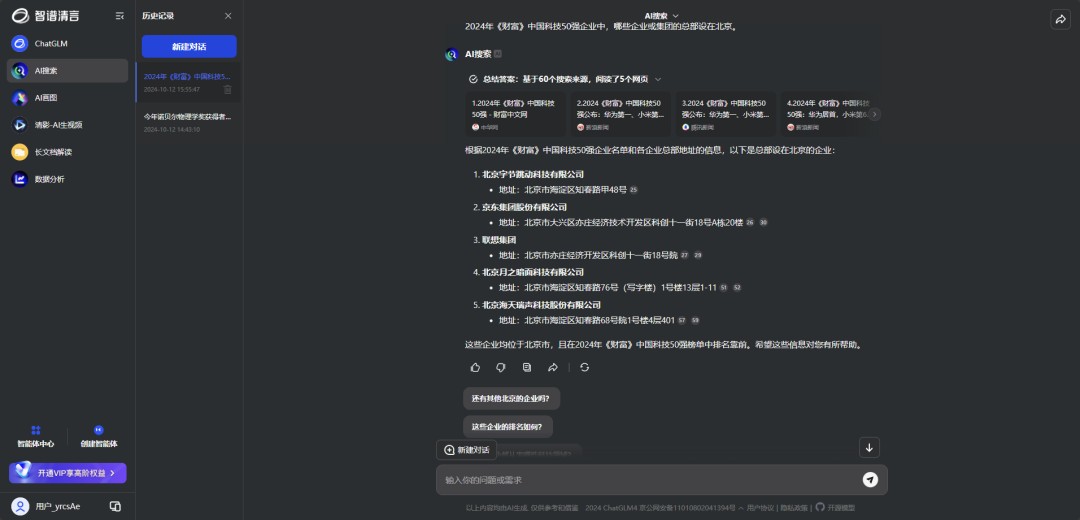Click company name 北京月之暗面科技有限公司
1080x520 pixels.
[532, 272]
